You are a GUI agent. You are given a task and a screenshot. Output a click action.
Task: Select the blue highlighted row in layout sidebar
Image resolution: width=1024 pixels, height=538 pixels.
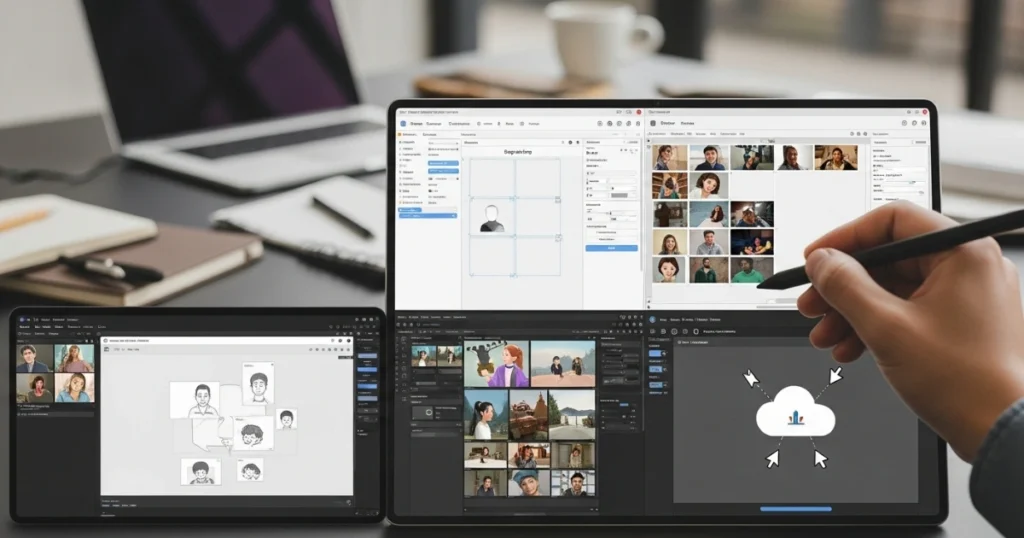point(428,215)
